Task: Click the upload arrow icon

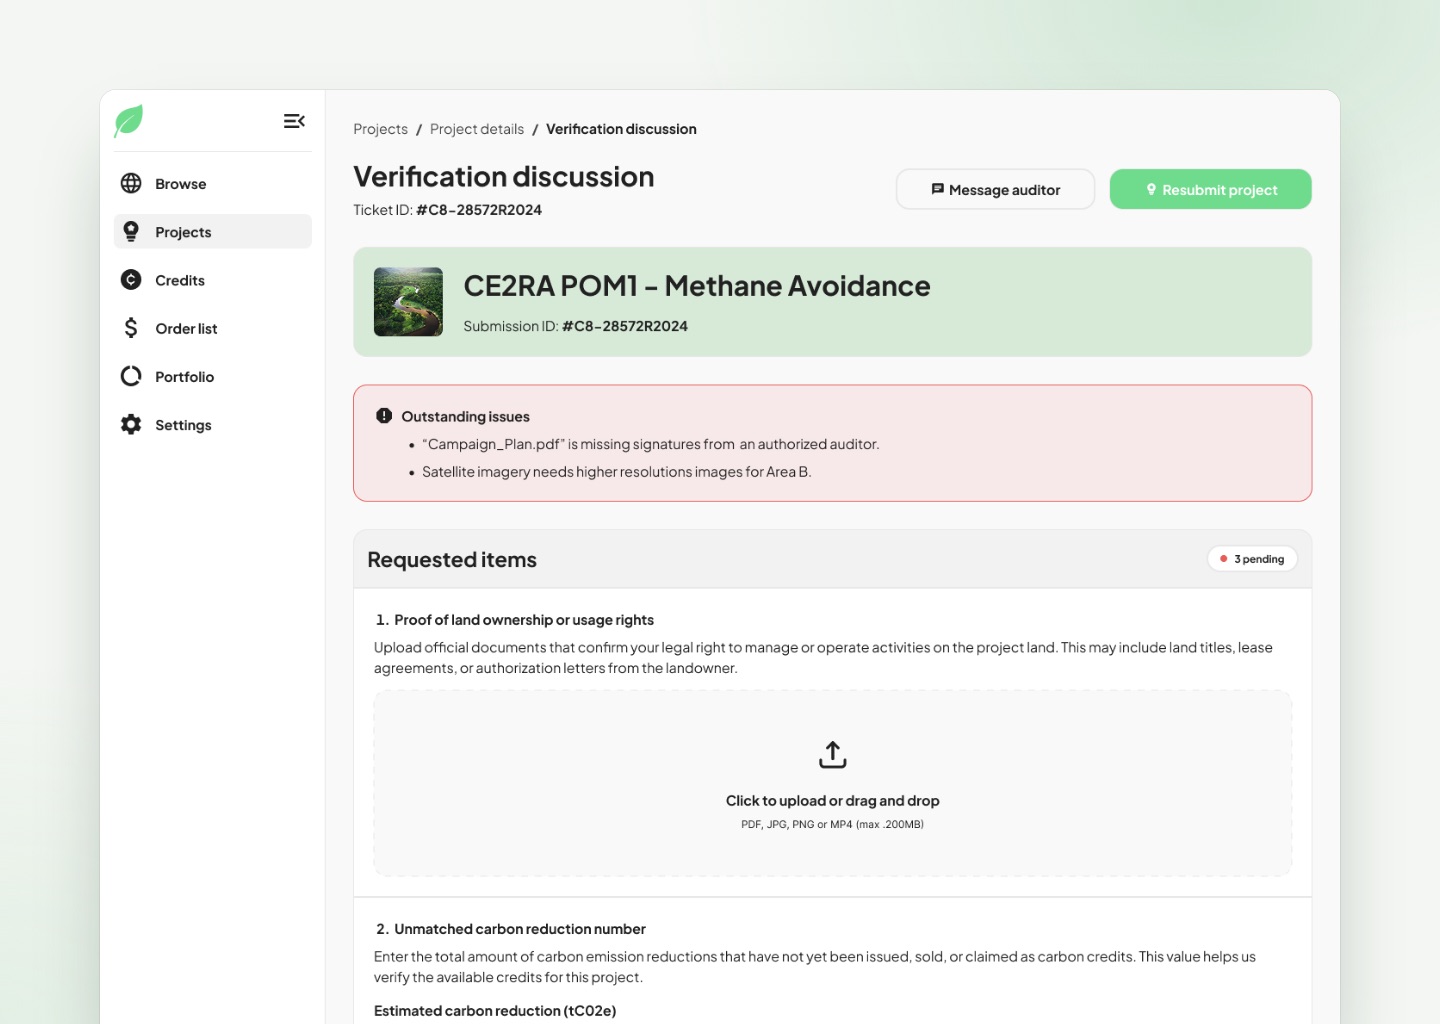Action: [833, 755]
